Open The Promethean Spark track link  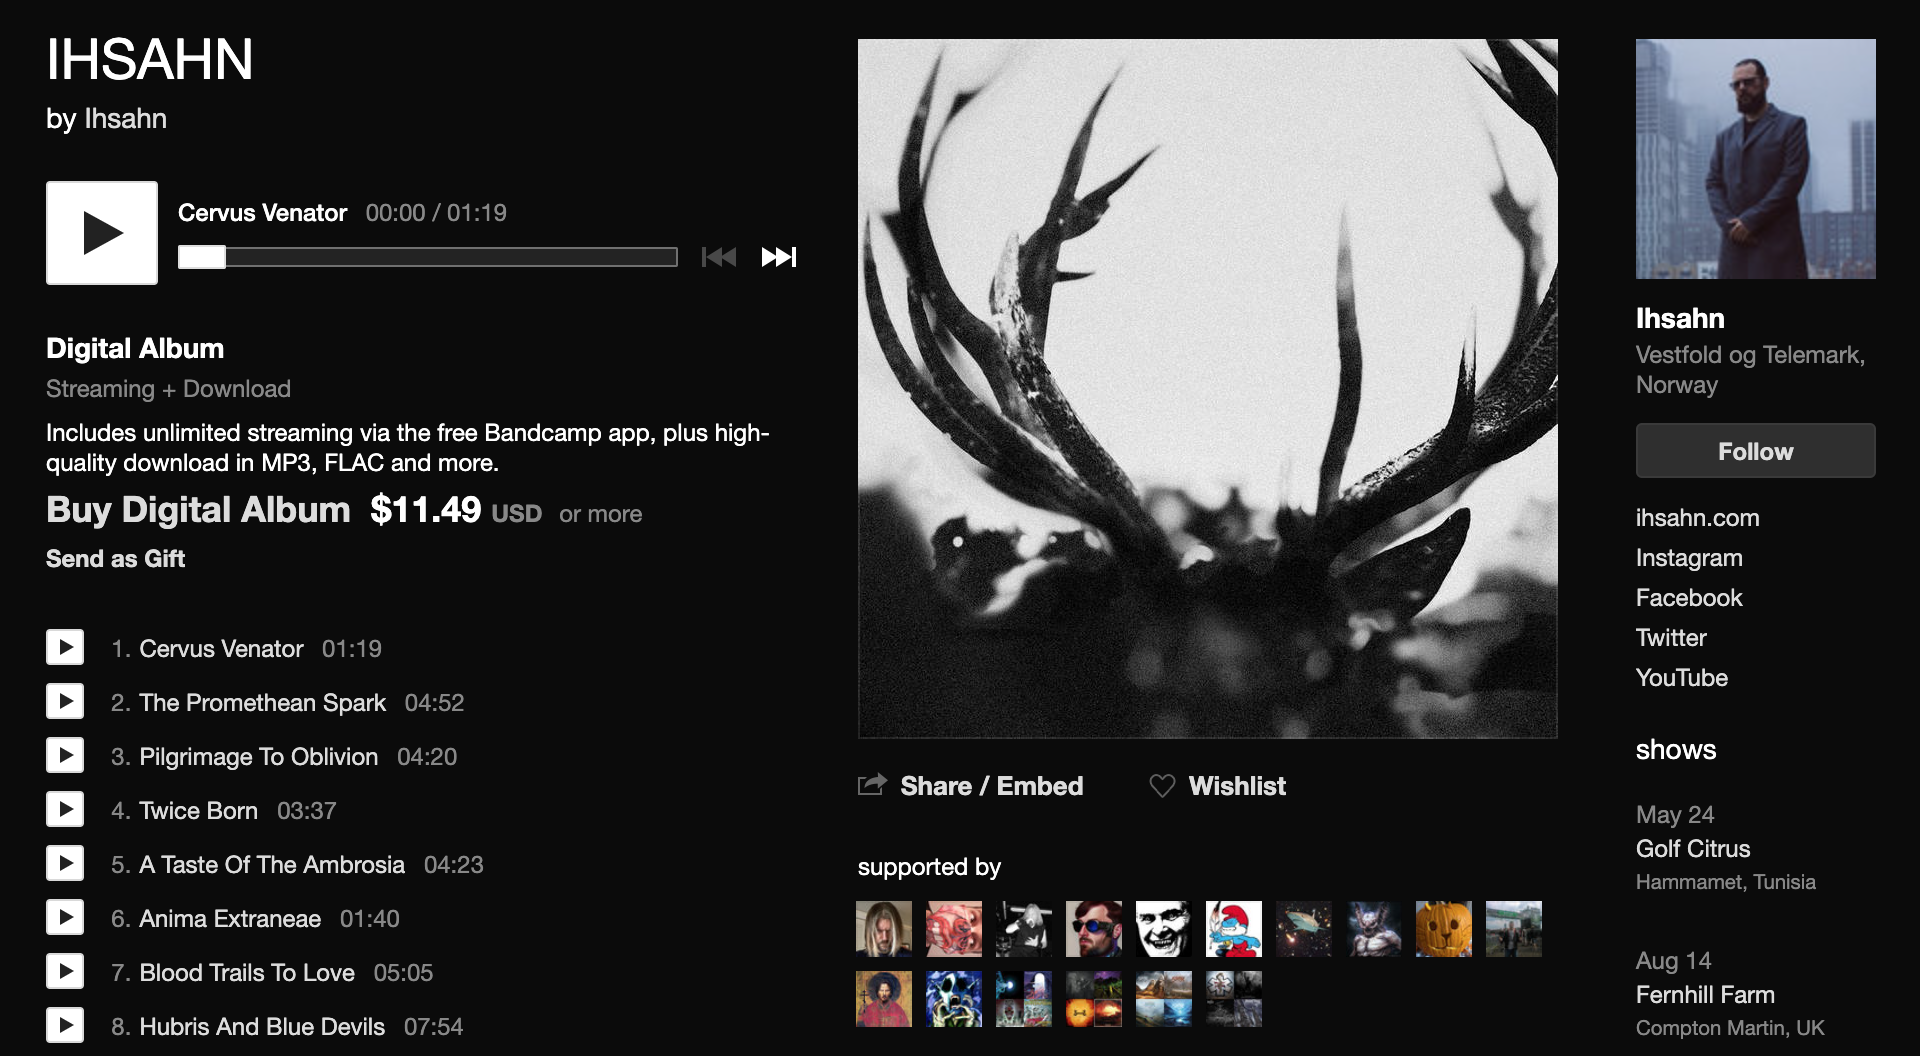pos(262,703)
